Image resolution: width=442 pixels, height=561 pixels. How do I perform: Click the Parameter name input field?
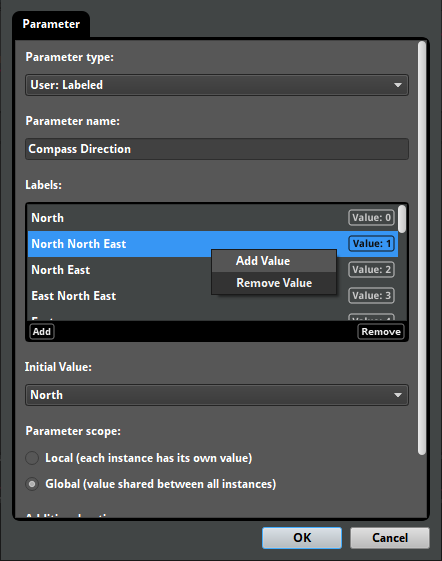tap(217, 149)
